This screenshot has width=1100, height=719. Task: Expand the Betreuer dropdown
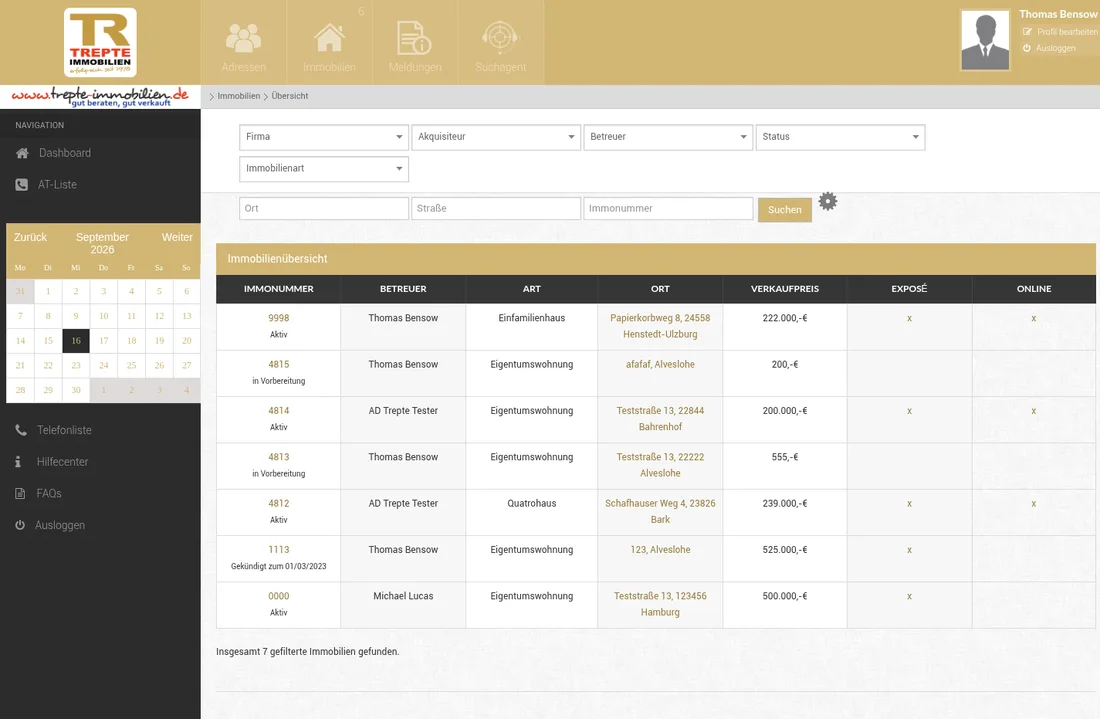pos(668,137)
